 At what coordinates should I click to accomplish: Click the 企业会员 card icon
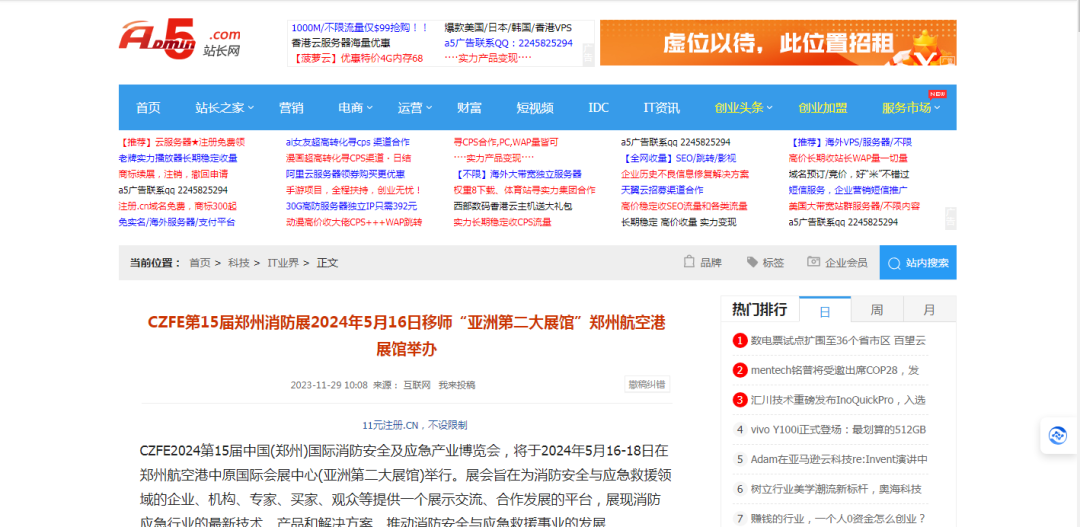(x=814, y=262)
